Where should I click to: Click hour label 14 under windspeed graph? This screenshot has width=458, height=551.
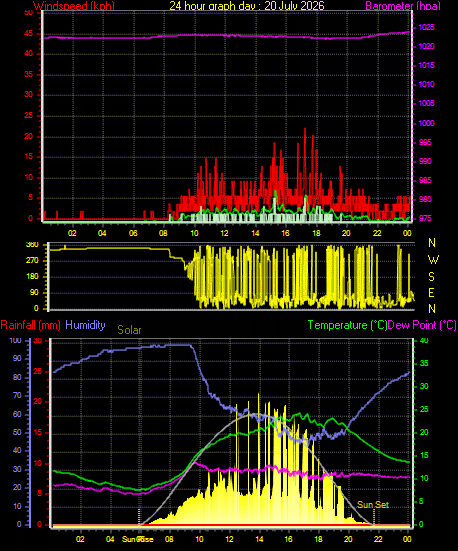point(255,233)
